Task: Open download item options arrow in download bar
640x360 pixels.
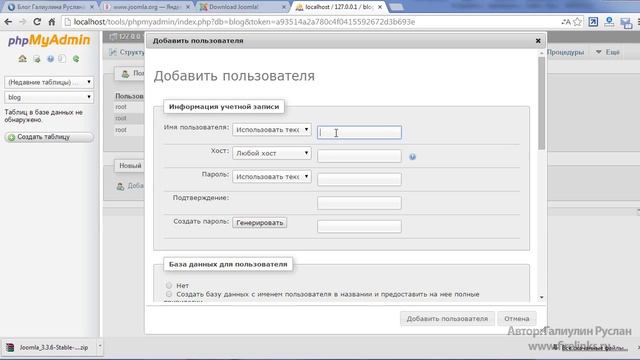Action: coord(100,347)
